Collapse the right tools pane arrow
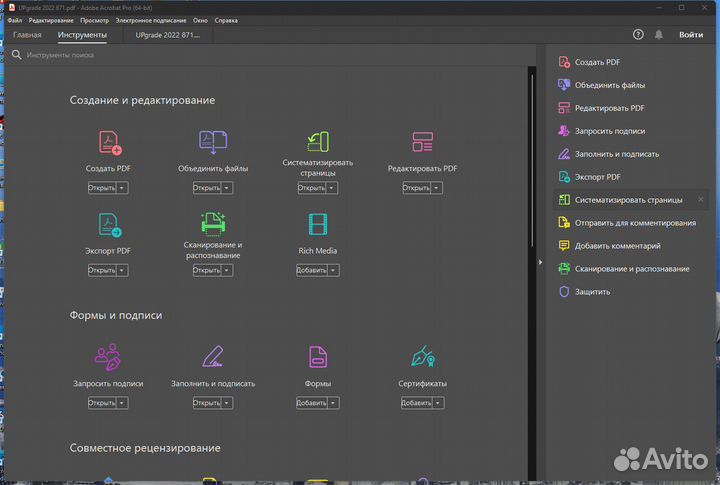The width and height of the screenshot is (720, 485). 540,262
